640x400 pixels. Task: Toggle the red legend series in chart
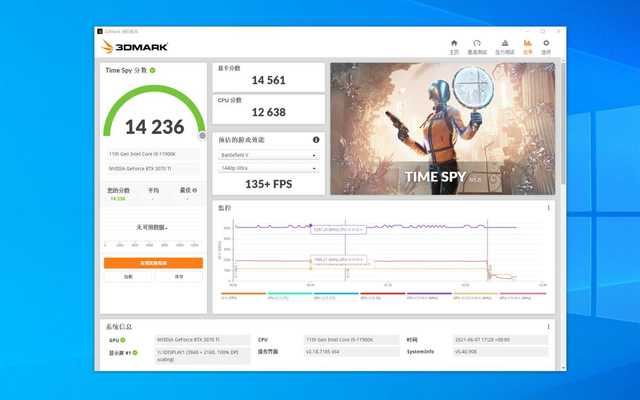coord(382,296)
